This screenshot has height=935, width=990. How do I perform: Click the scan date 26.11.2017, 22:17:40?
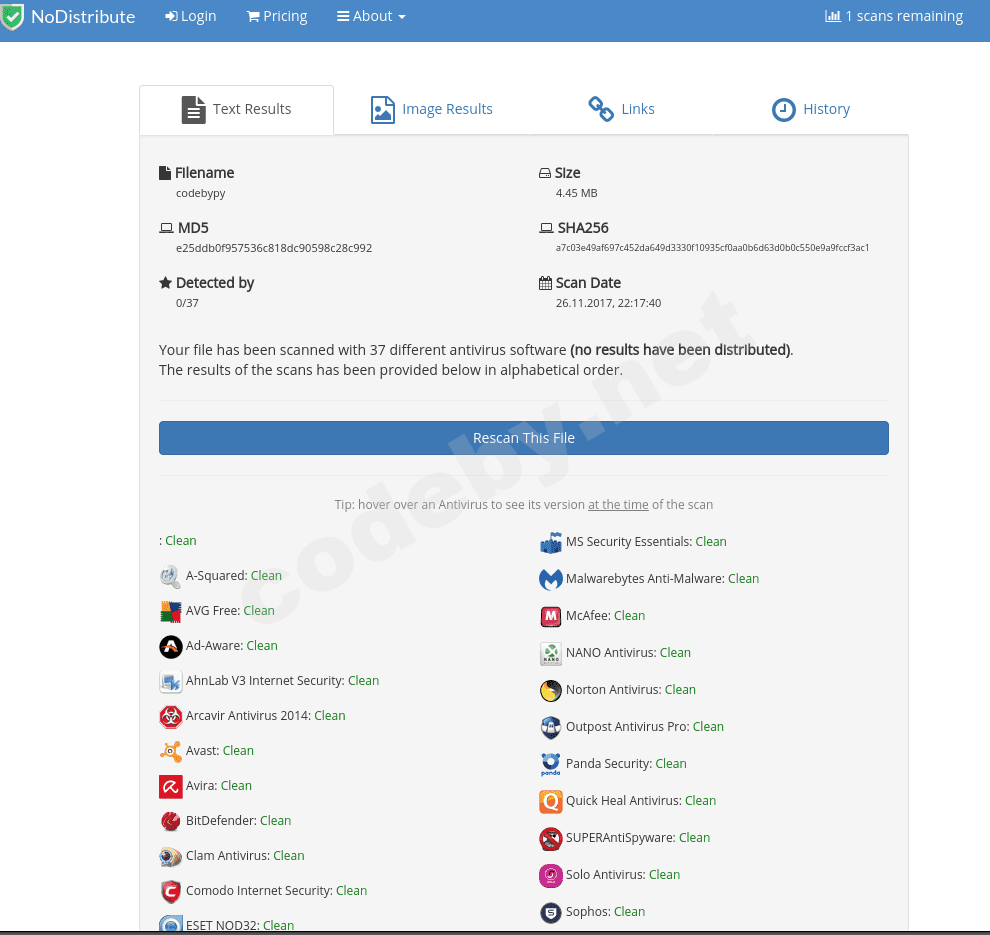[x=608, y=303]
